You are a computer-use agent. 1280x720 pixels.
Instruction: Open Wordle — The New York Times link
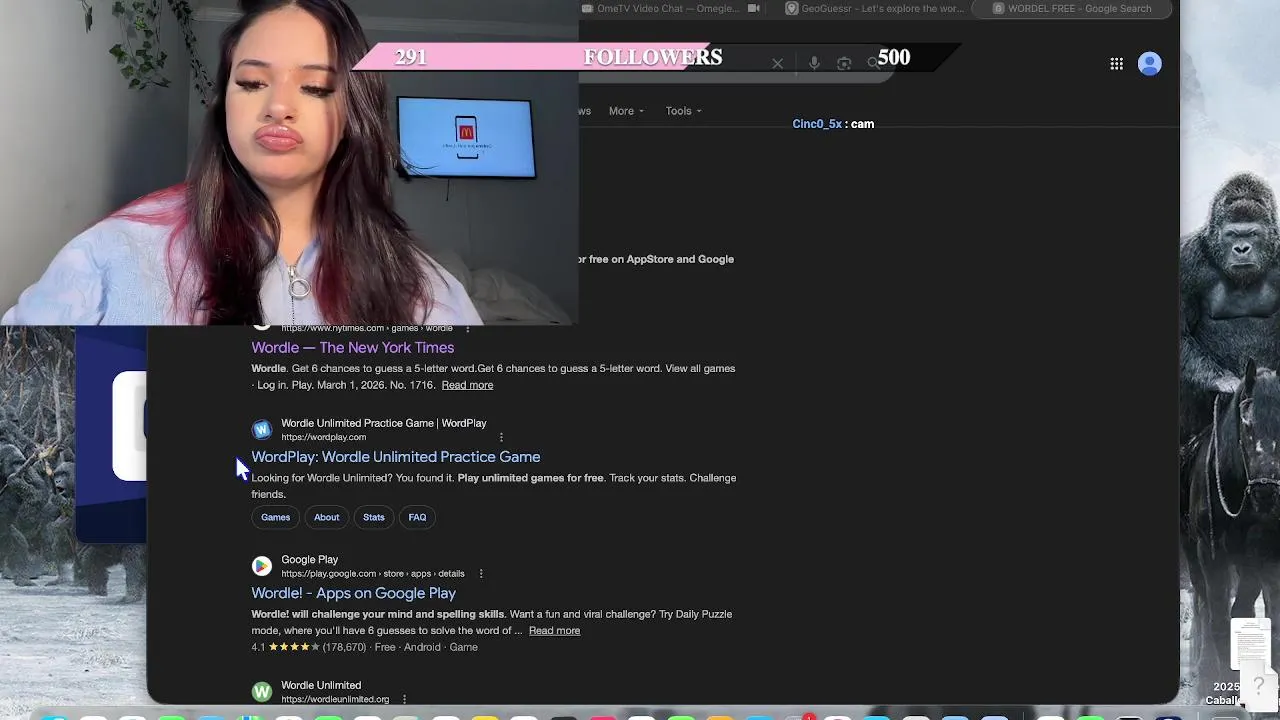tap(353, 347)
